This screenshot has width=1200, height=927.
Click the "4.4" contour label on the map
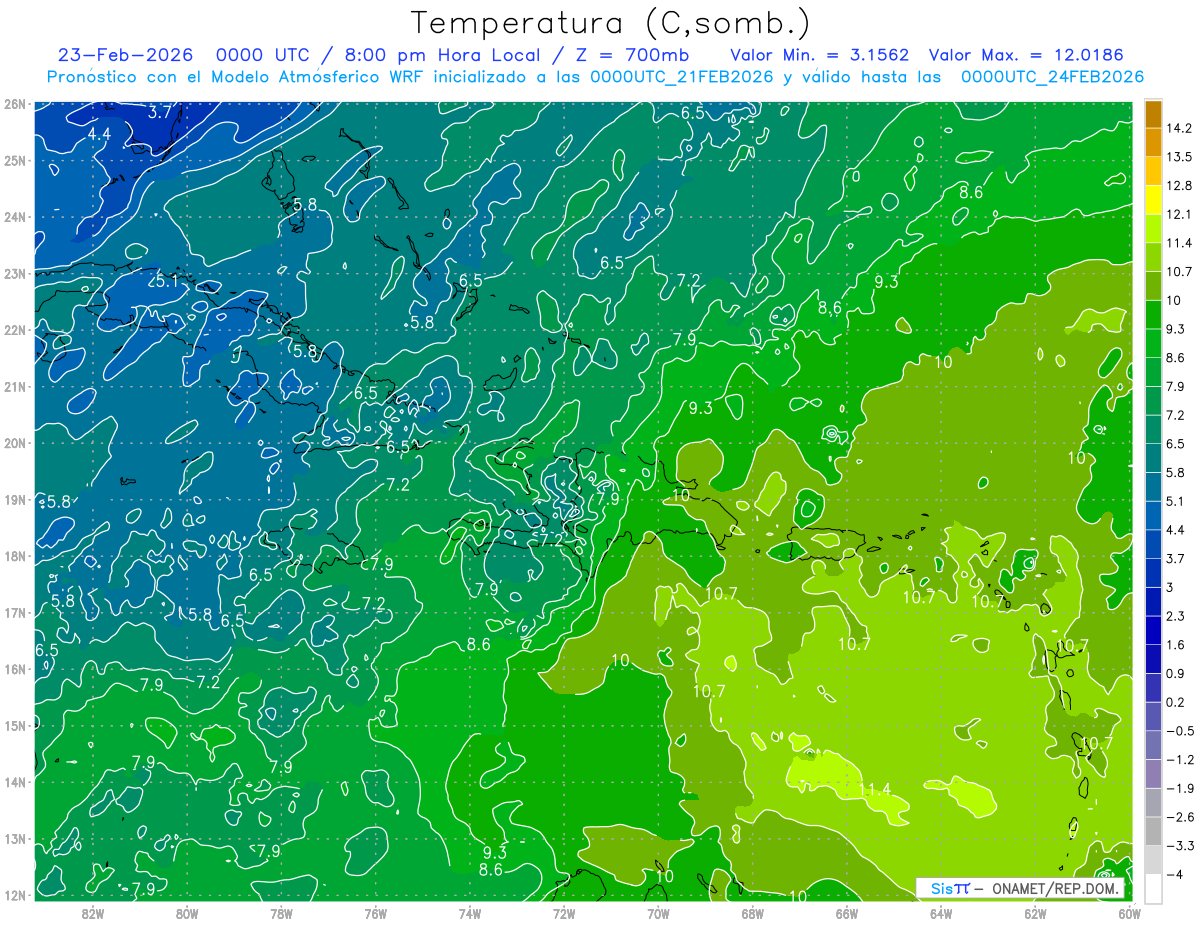click(99, 133)
